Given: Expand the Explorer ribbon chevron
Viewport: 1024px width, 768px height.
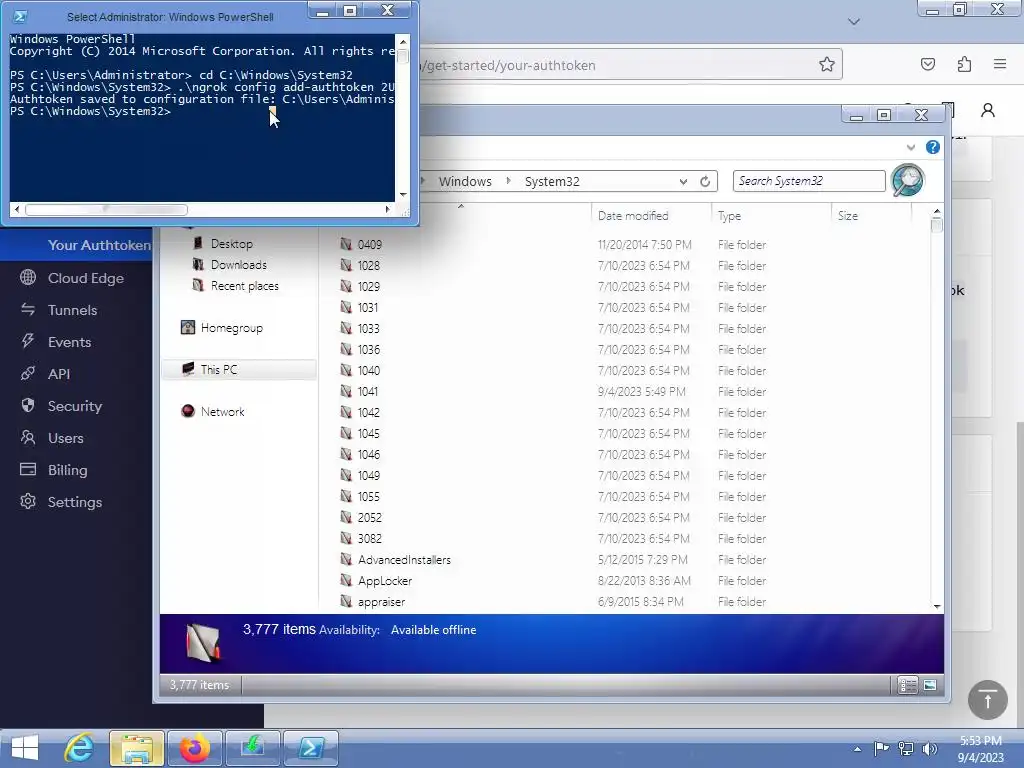Looking at the screenshot, I should coord(910,148).
